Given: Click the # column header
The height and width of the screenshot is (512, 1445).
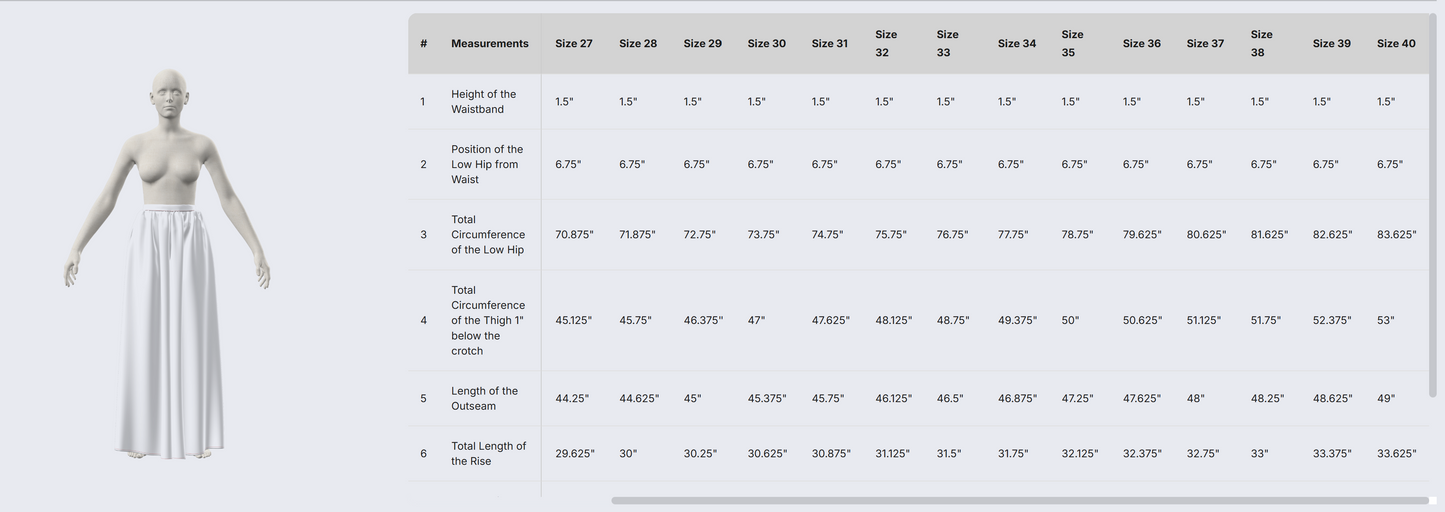Looking at the screenshot, I should [423, 44].
